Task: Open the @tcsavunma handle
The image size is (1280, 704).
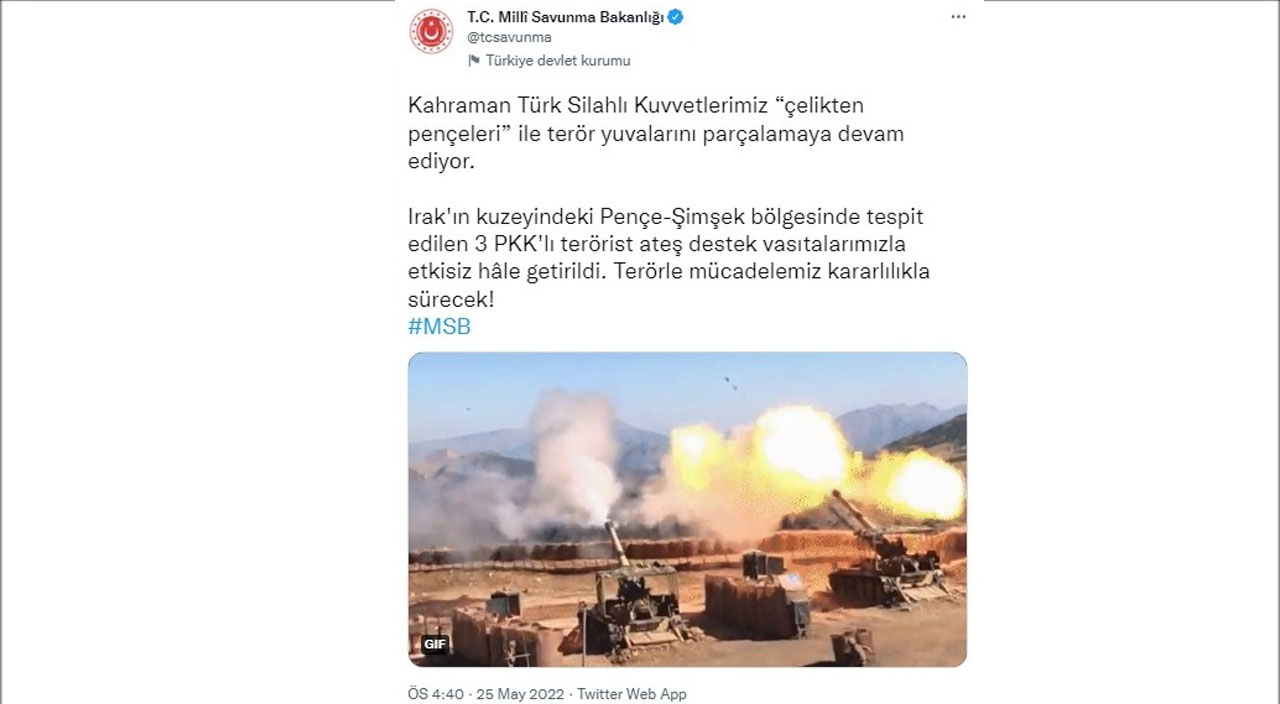Action: 509,38
